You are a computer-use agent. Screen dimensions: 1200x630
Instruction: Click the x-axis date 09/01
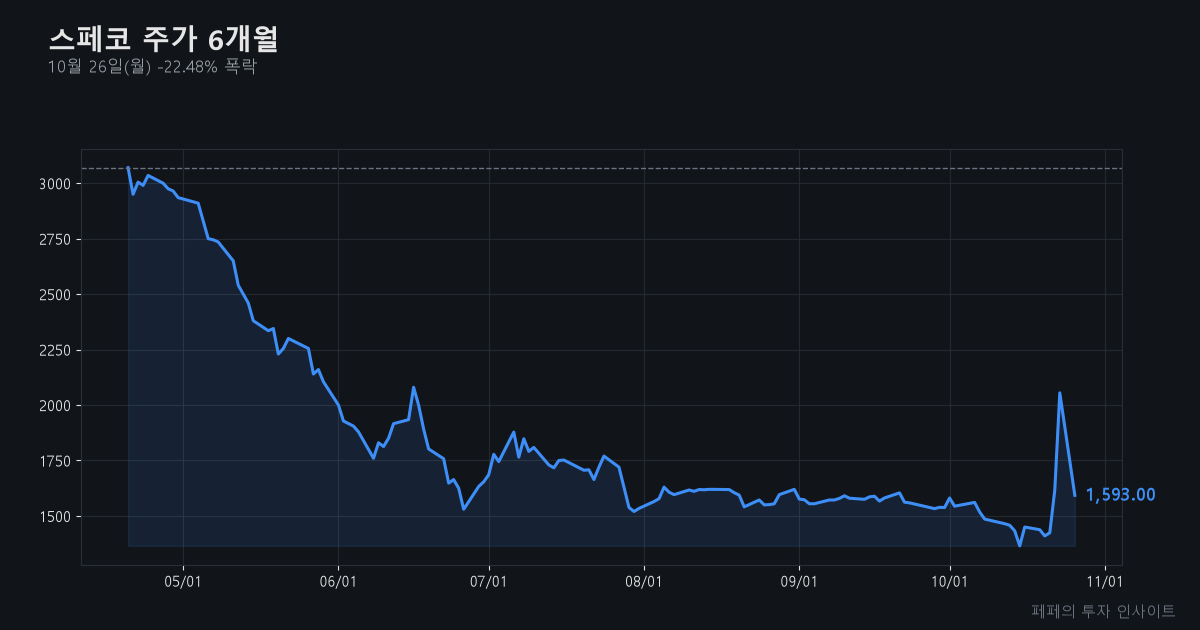tap(800, 580)
